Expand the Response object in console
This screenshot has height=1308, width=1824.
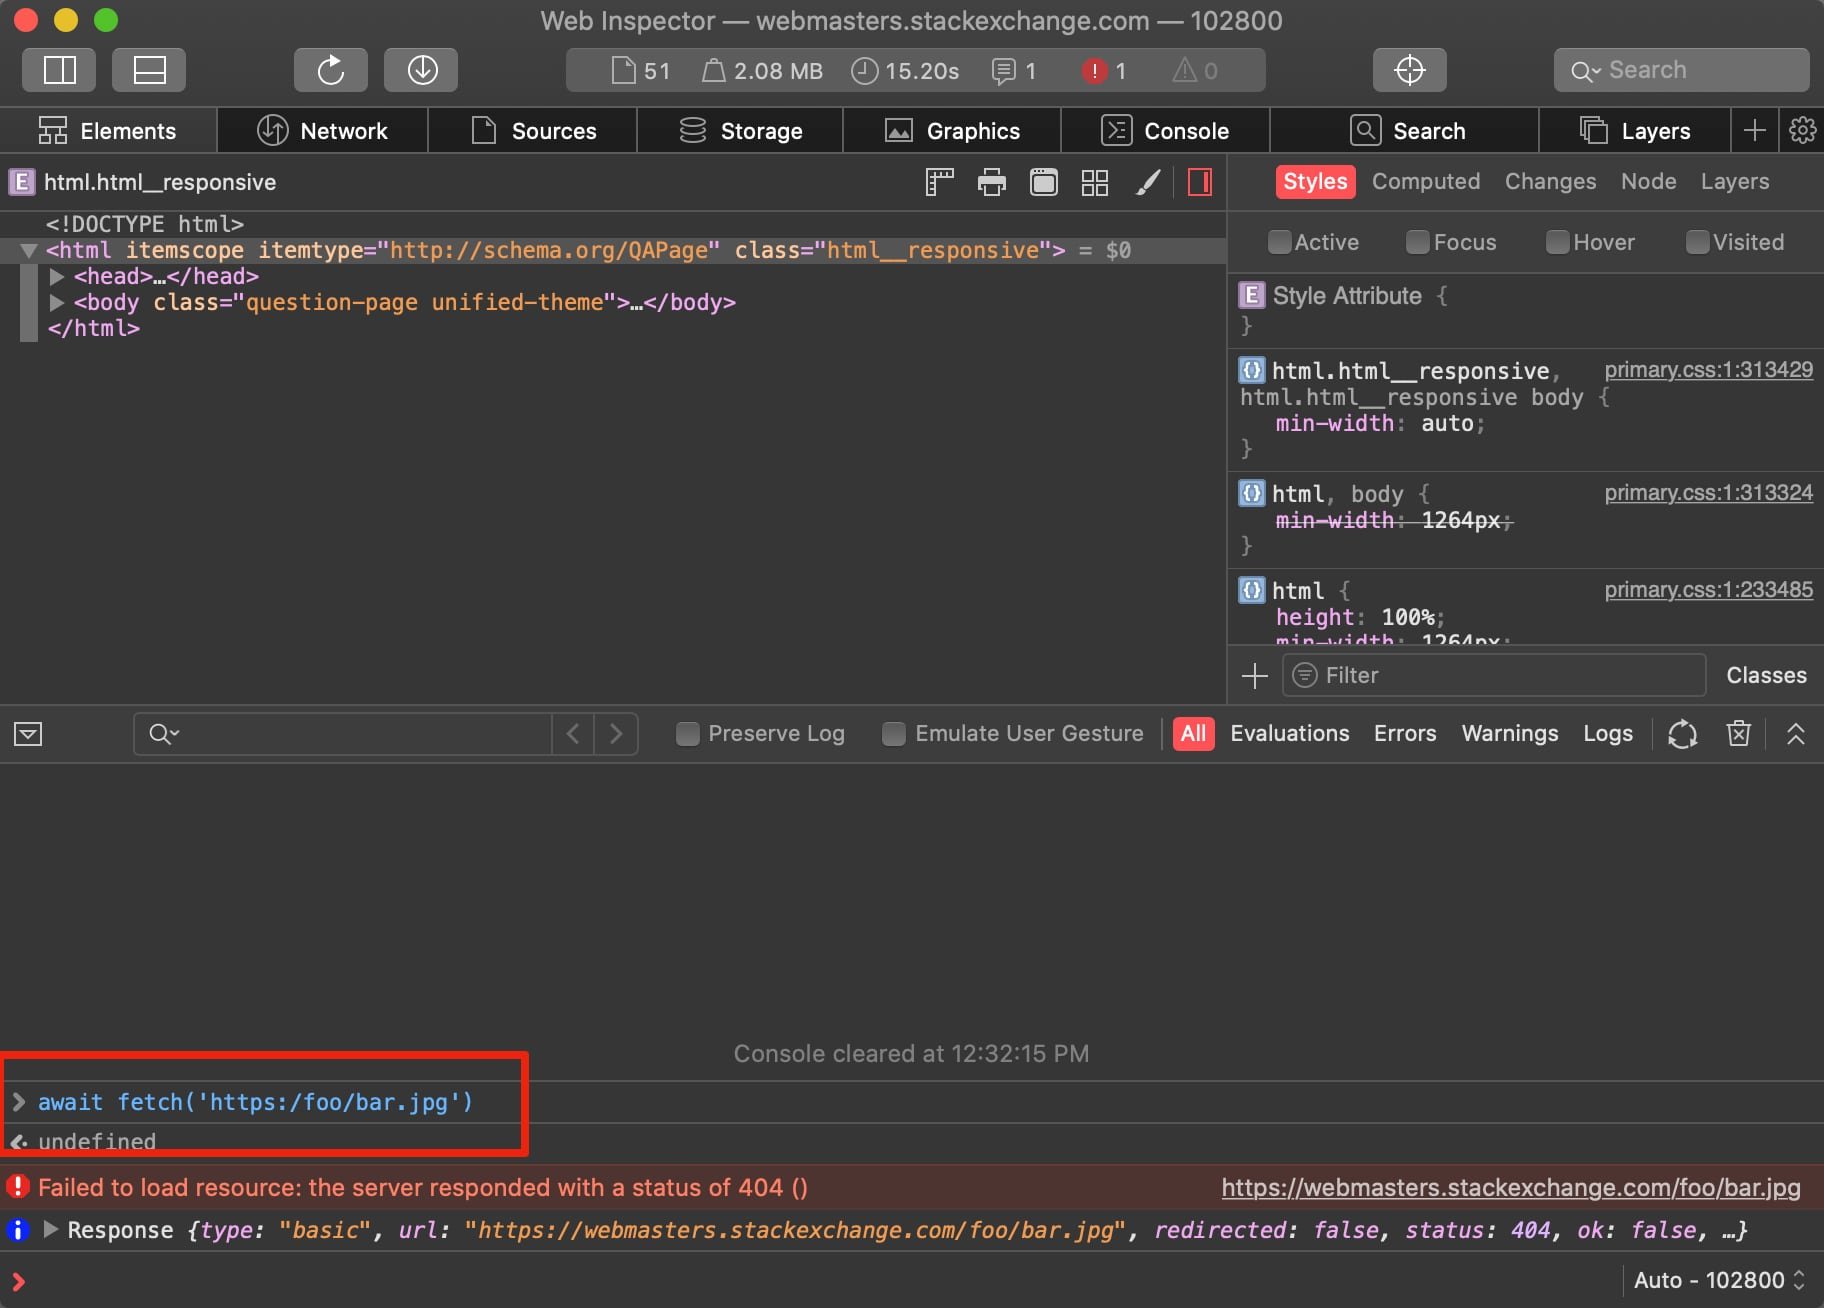point(51,1229)
